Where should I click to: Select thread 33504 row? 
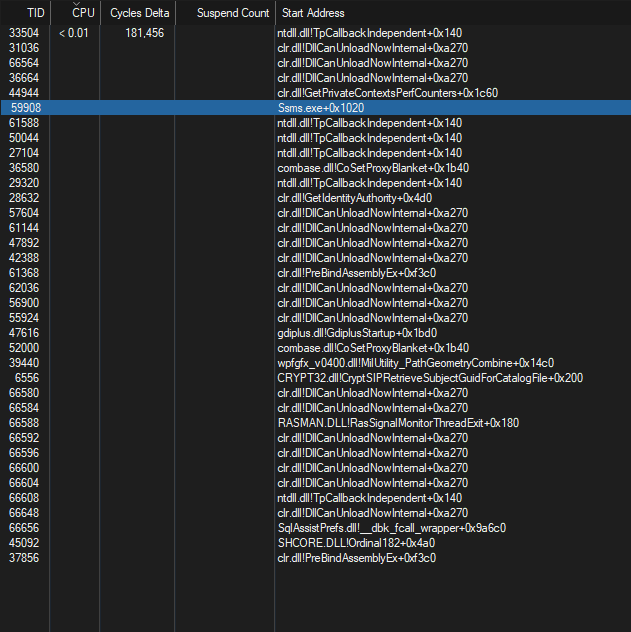(316, 33)
